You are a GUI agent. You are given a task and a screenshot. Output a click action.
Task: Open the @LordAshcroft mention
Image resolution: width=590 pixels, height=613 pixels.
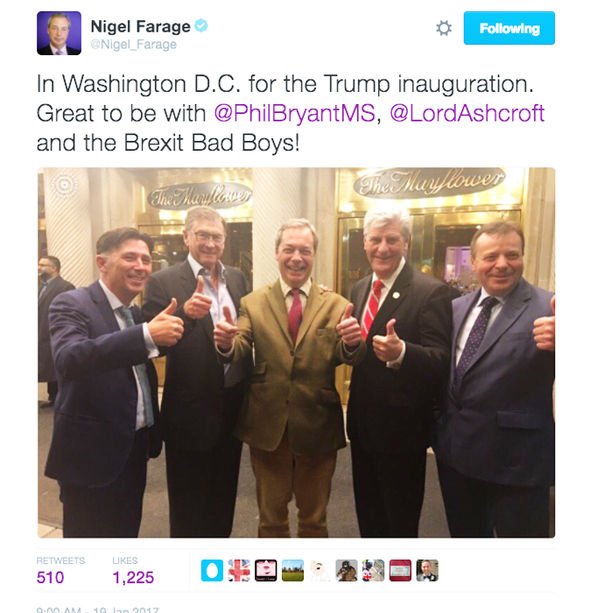click(x=467, y=113)
